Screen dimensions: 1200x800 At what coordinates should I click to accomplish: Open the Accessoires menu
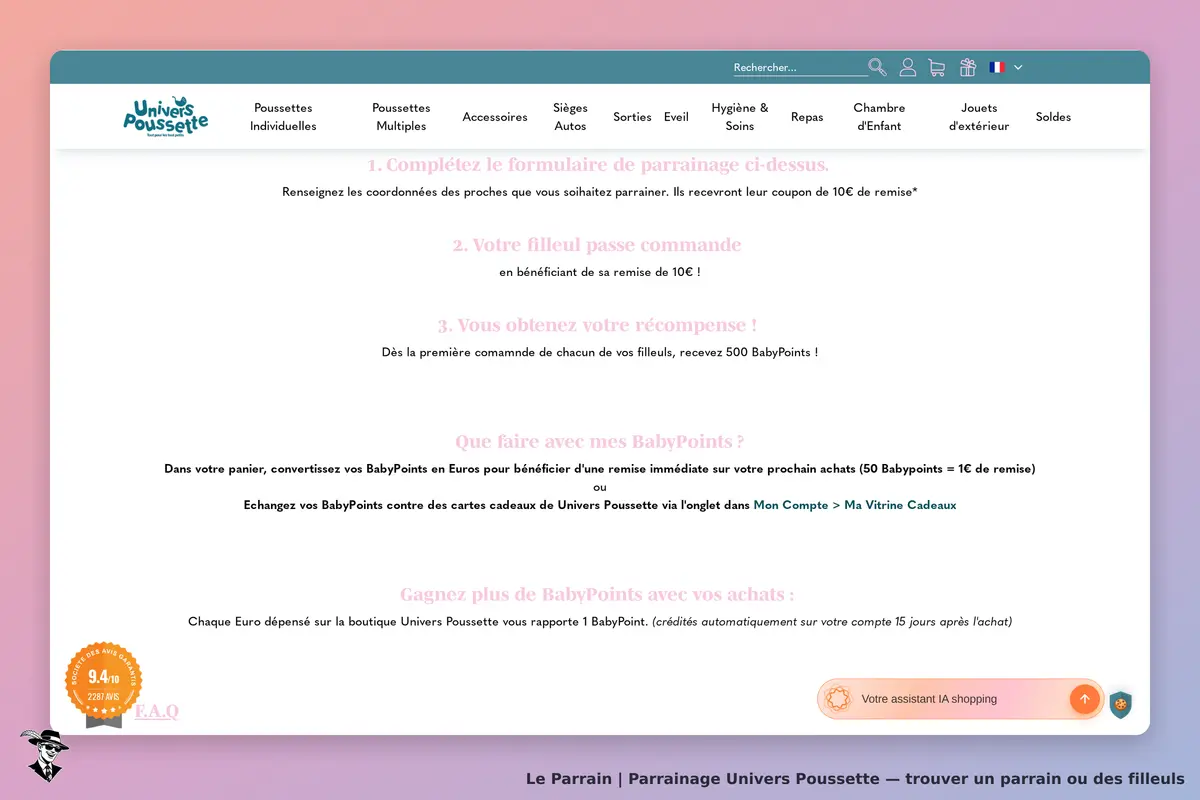click(495, 117)
